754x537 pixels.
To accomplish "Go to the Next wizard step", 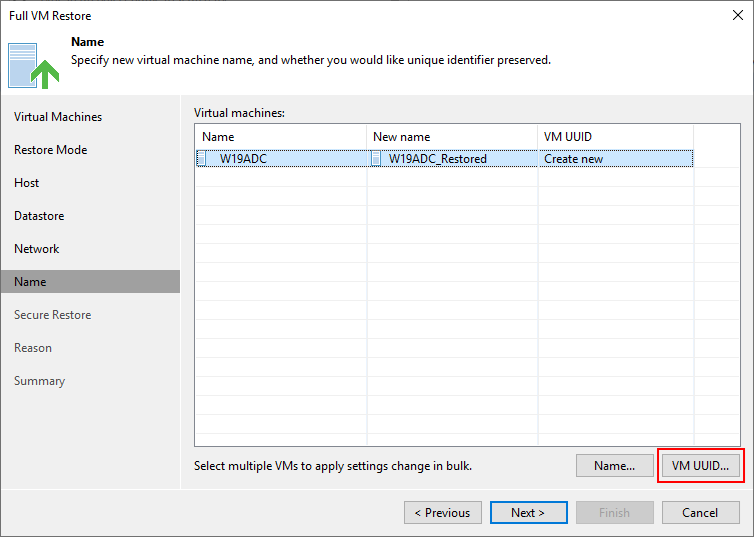I will [528, 512].
